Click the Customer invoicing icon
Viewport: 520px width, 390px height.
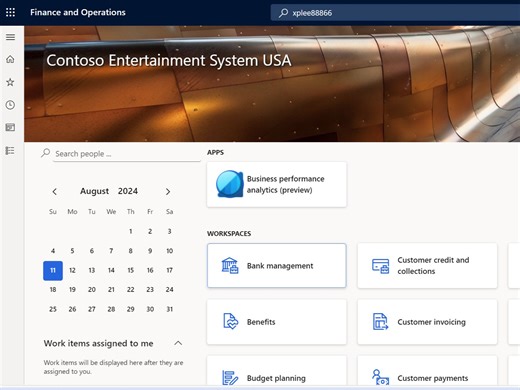380,322
